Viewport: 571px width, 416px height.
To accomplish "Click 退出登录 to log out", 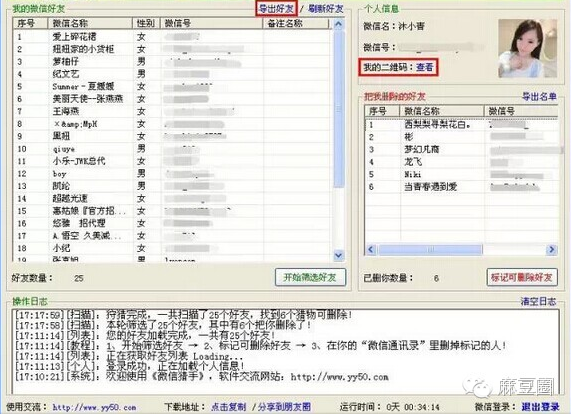I will click(540, 407).
